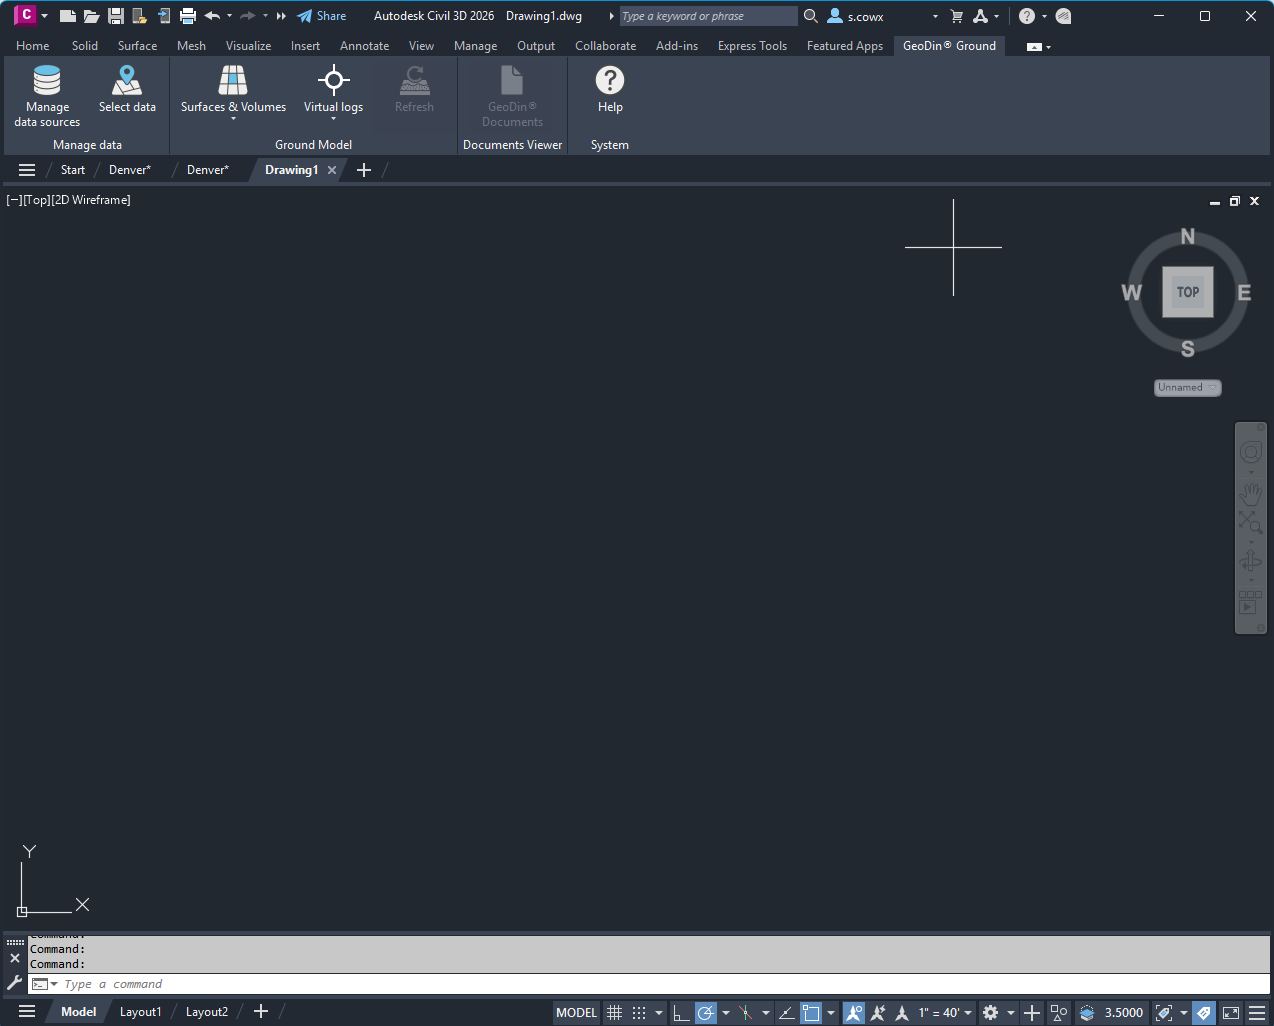Save the drawing with the floppy icon
The image size is (1274, 1026).
tap(115, 16)
